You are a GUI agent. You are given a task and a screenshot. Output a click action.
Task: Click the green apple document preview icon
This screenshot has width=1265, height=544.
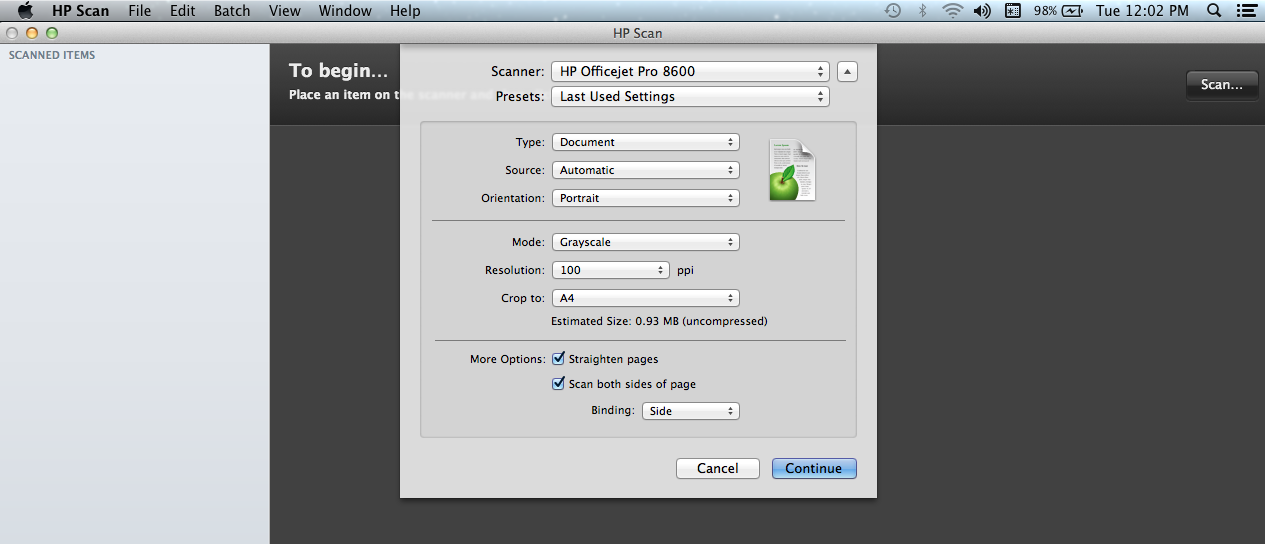click(x=791, y=170)
